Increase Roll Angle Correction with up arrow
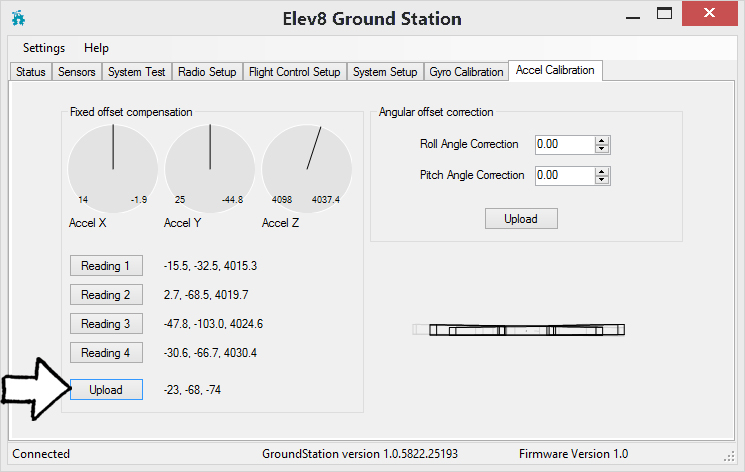The width and height of the screenshot is (745, 472). (x=601, y=140)
